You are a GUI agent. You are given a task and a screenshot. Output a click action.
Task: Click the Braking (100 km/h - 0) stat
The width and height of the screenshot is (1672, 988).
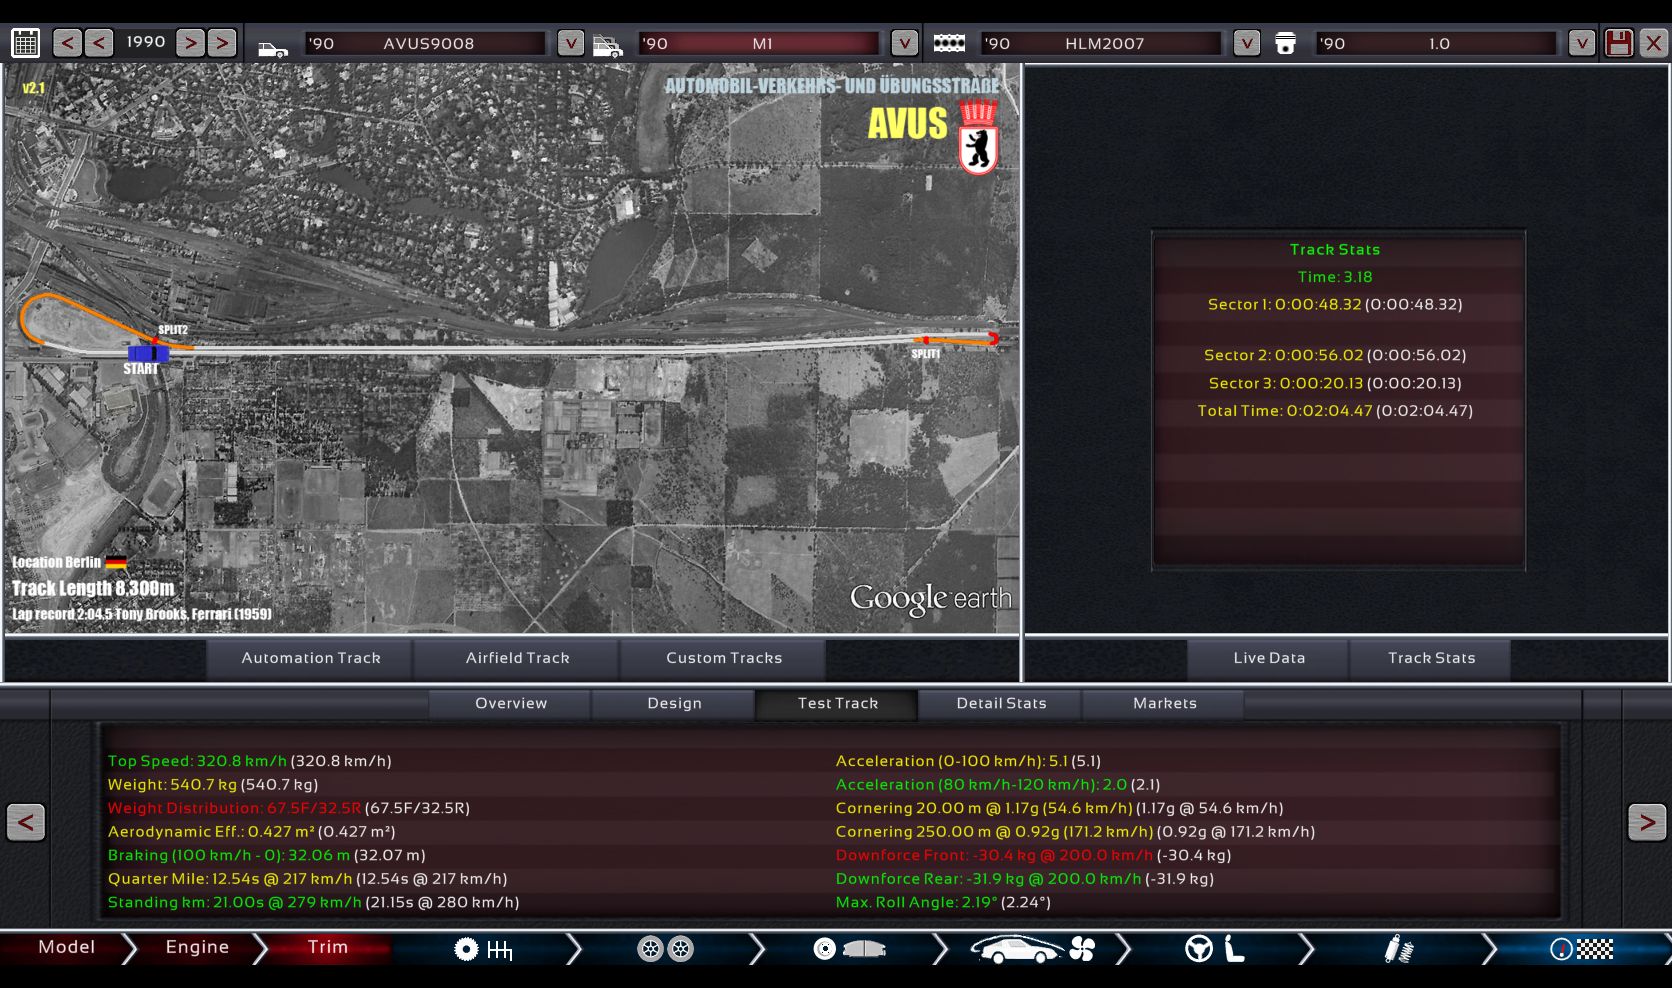266,856
